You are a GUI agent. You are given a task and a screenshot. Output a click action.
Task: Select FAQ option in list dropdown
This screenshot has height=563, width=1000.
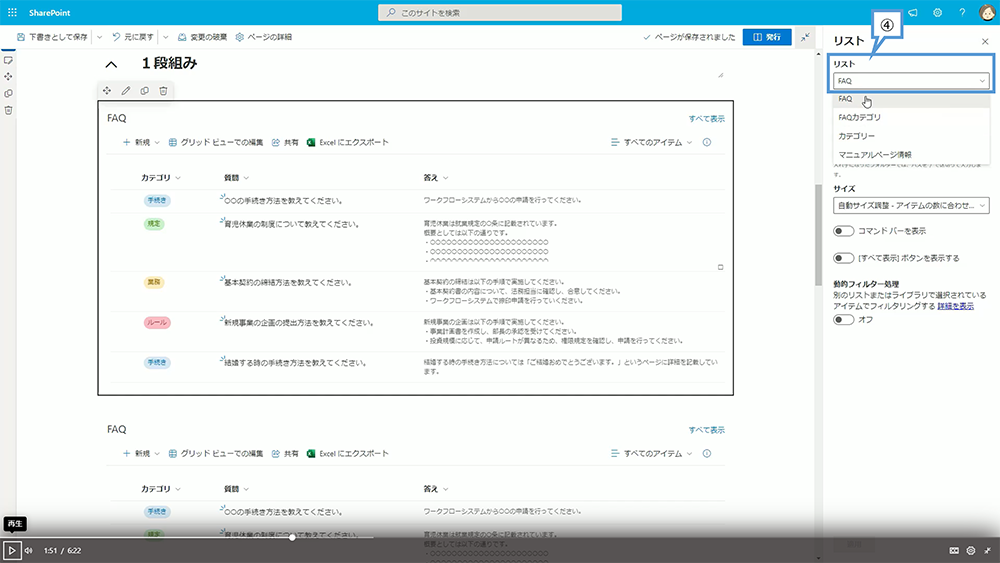(911, 99)
